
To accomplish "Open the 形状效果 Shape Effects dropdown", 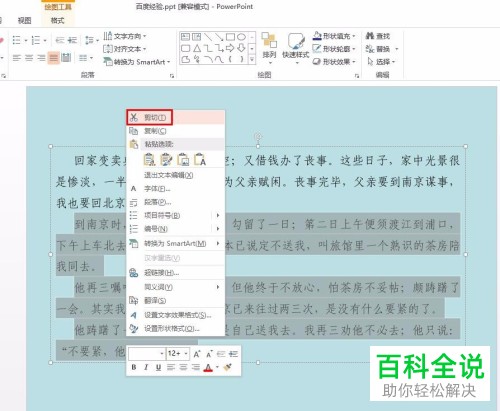I will point(334,62).
